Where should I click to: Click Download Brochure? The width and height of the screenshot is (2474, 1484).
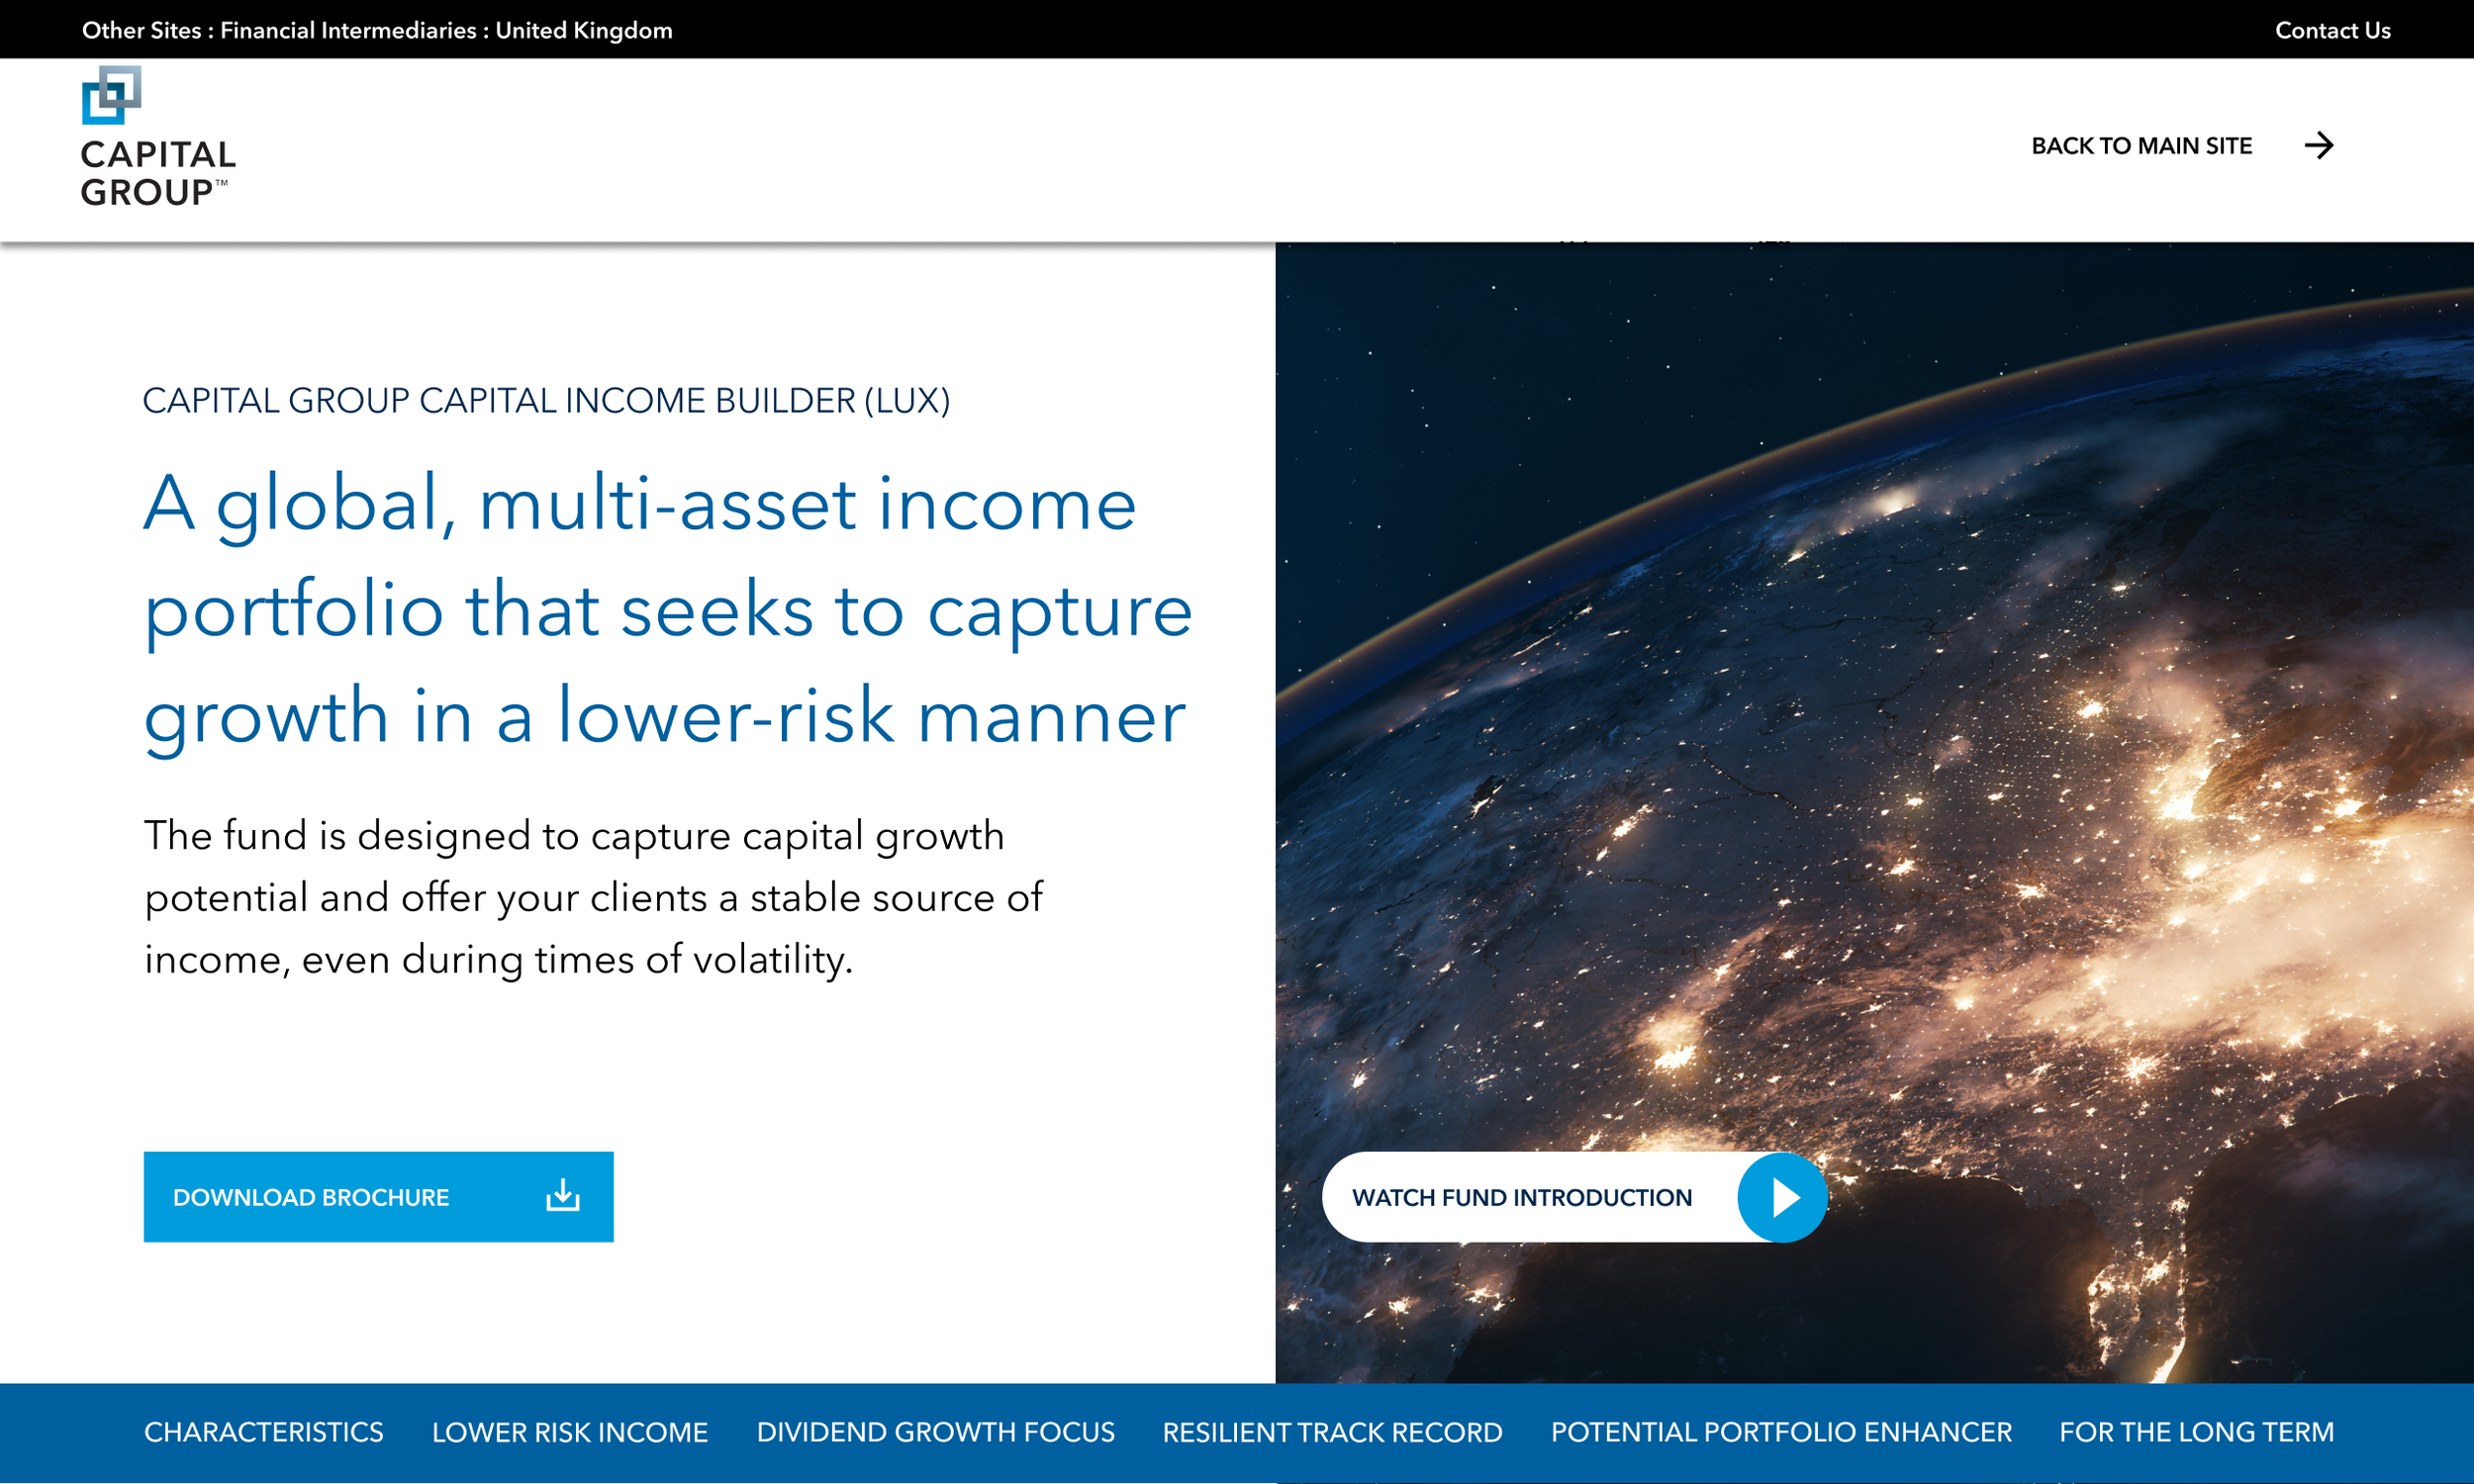tap(312, 1196)
